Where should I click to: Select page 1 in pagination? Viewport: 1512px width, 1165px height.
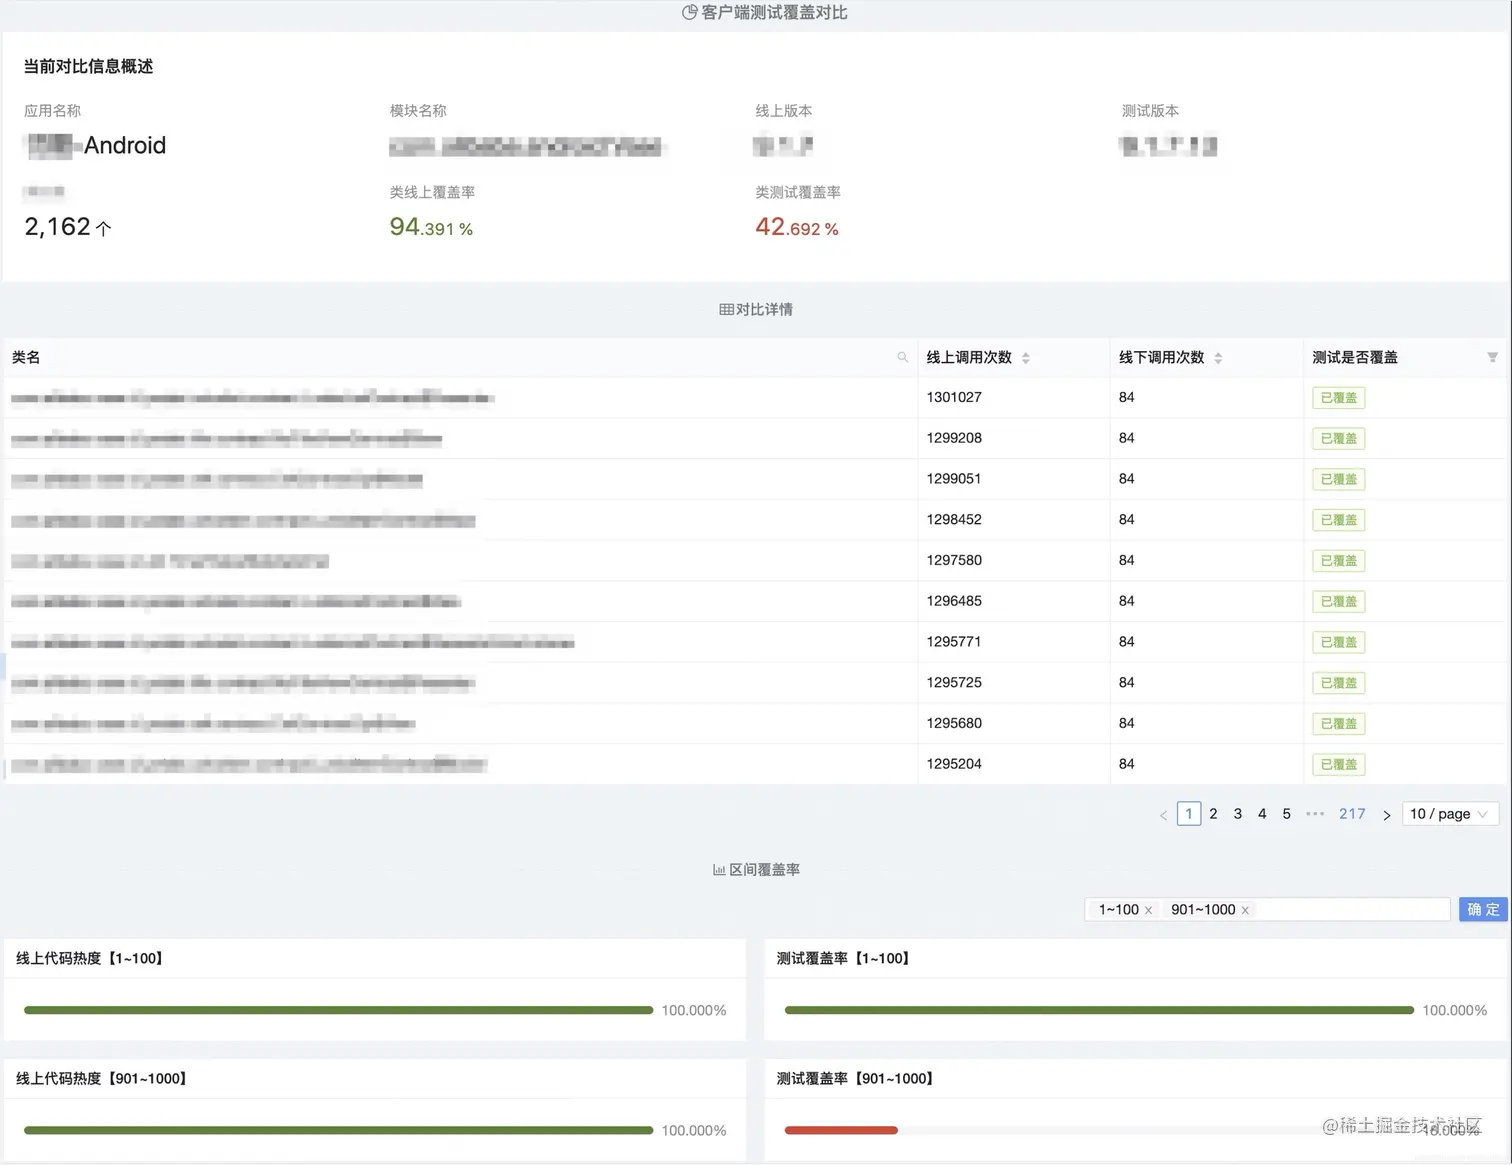(x=1189, y=814)
